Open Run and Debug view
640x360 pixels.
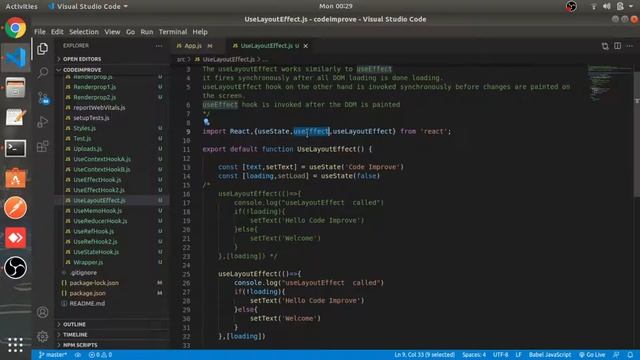42,122
